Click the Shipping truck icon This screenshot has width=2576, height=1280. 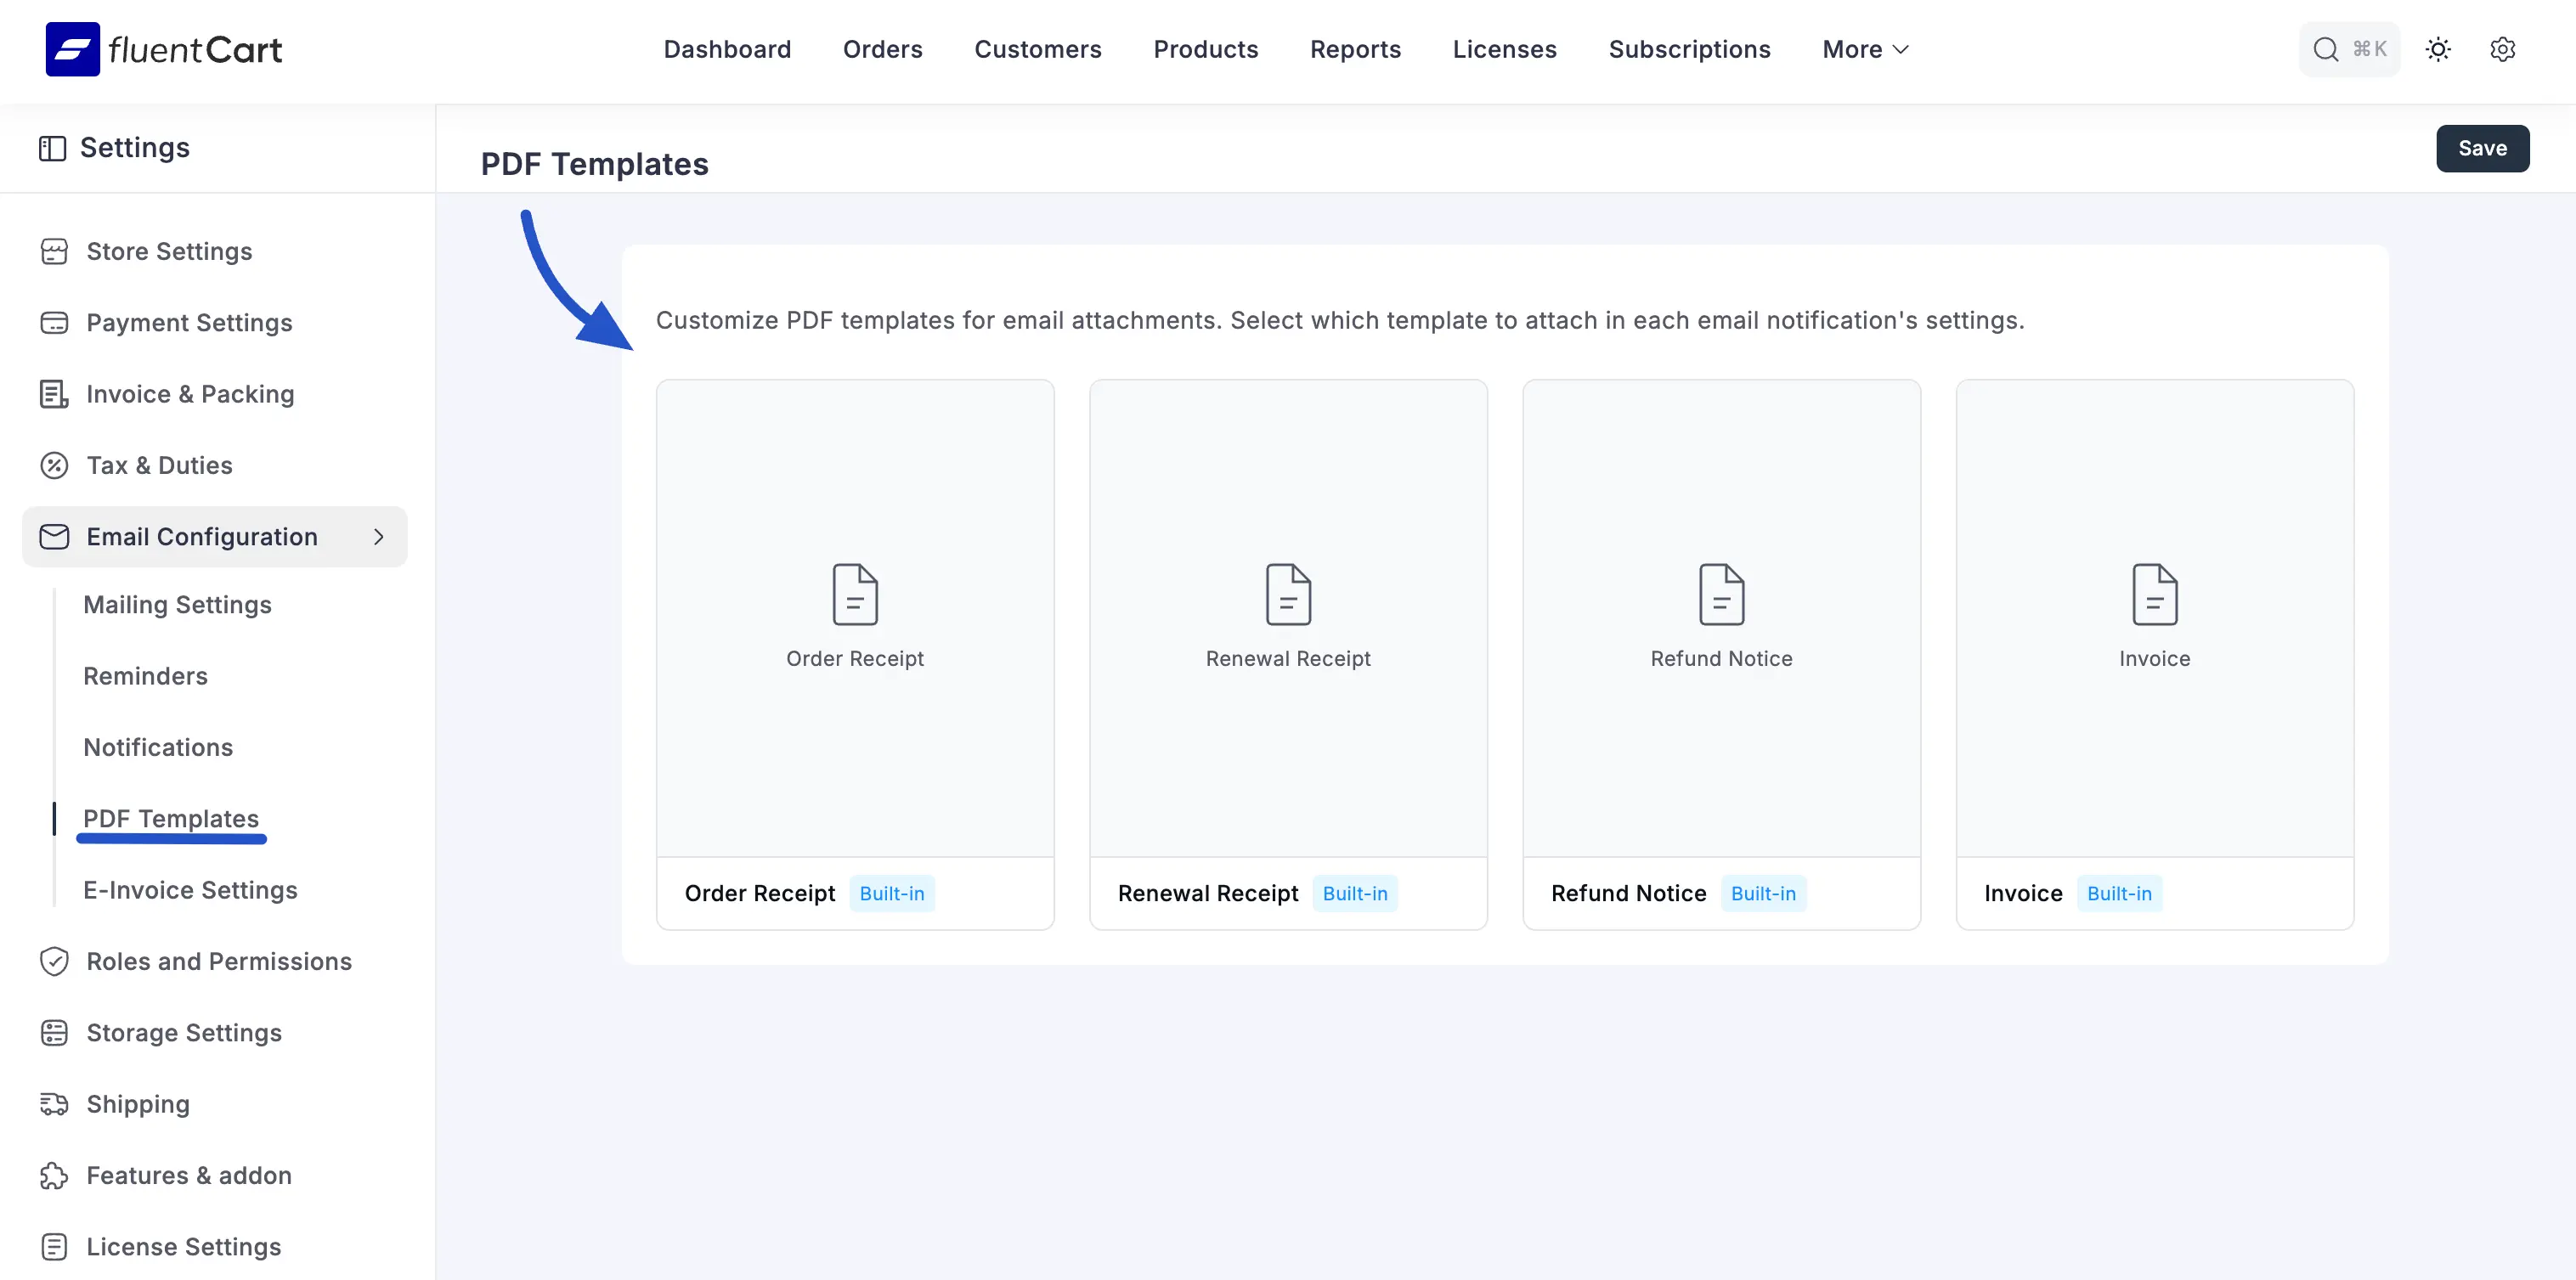[54, 1104]
